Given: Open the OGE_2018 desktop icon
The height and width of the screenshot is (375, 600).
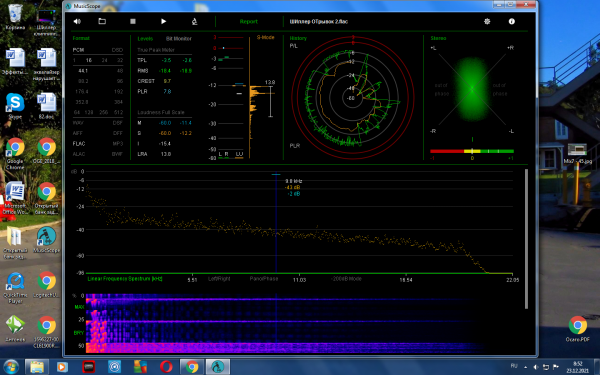Looking at the screenshot, I should click(x=47, y=150).
